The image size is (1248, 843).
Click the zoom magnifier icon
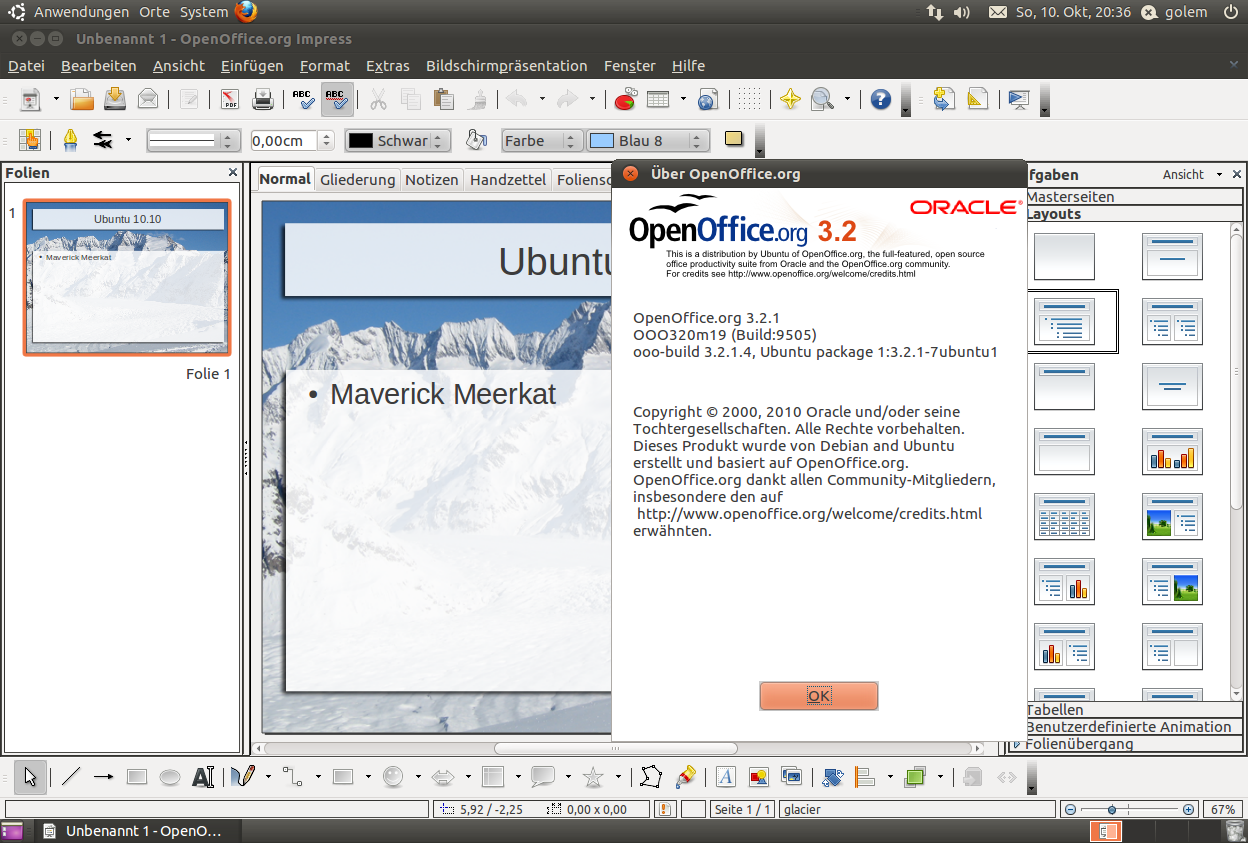(x=822, y=99)
